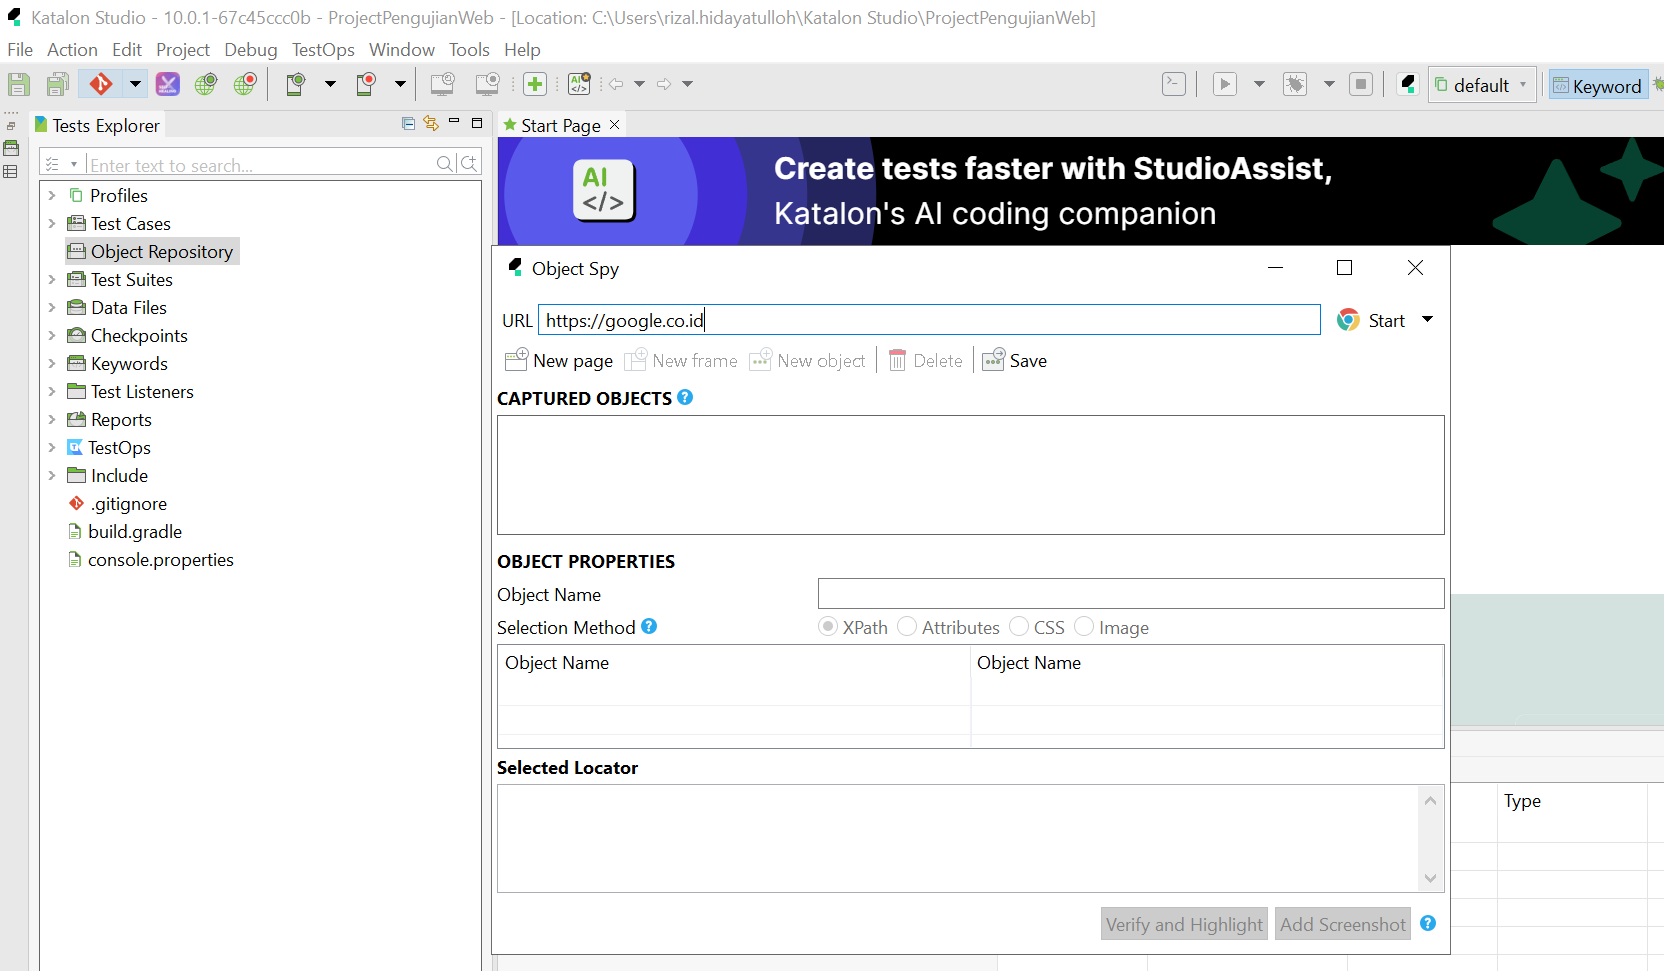Click Start button in Object Spy

point(1372,320)
